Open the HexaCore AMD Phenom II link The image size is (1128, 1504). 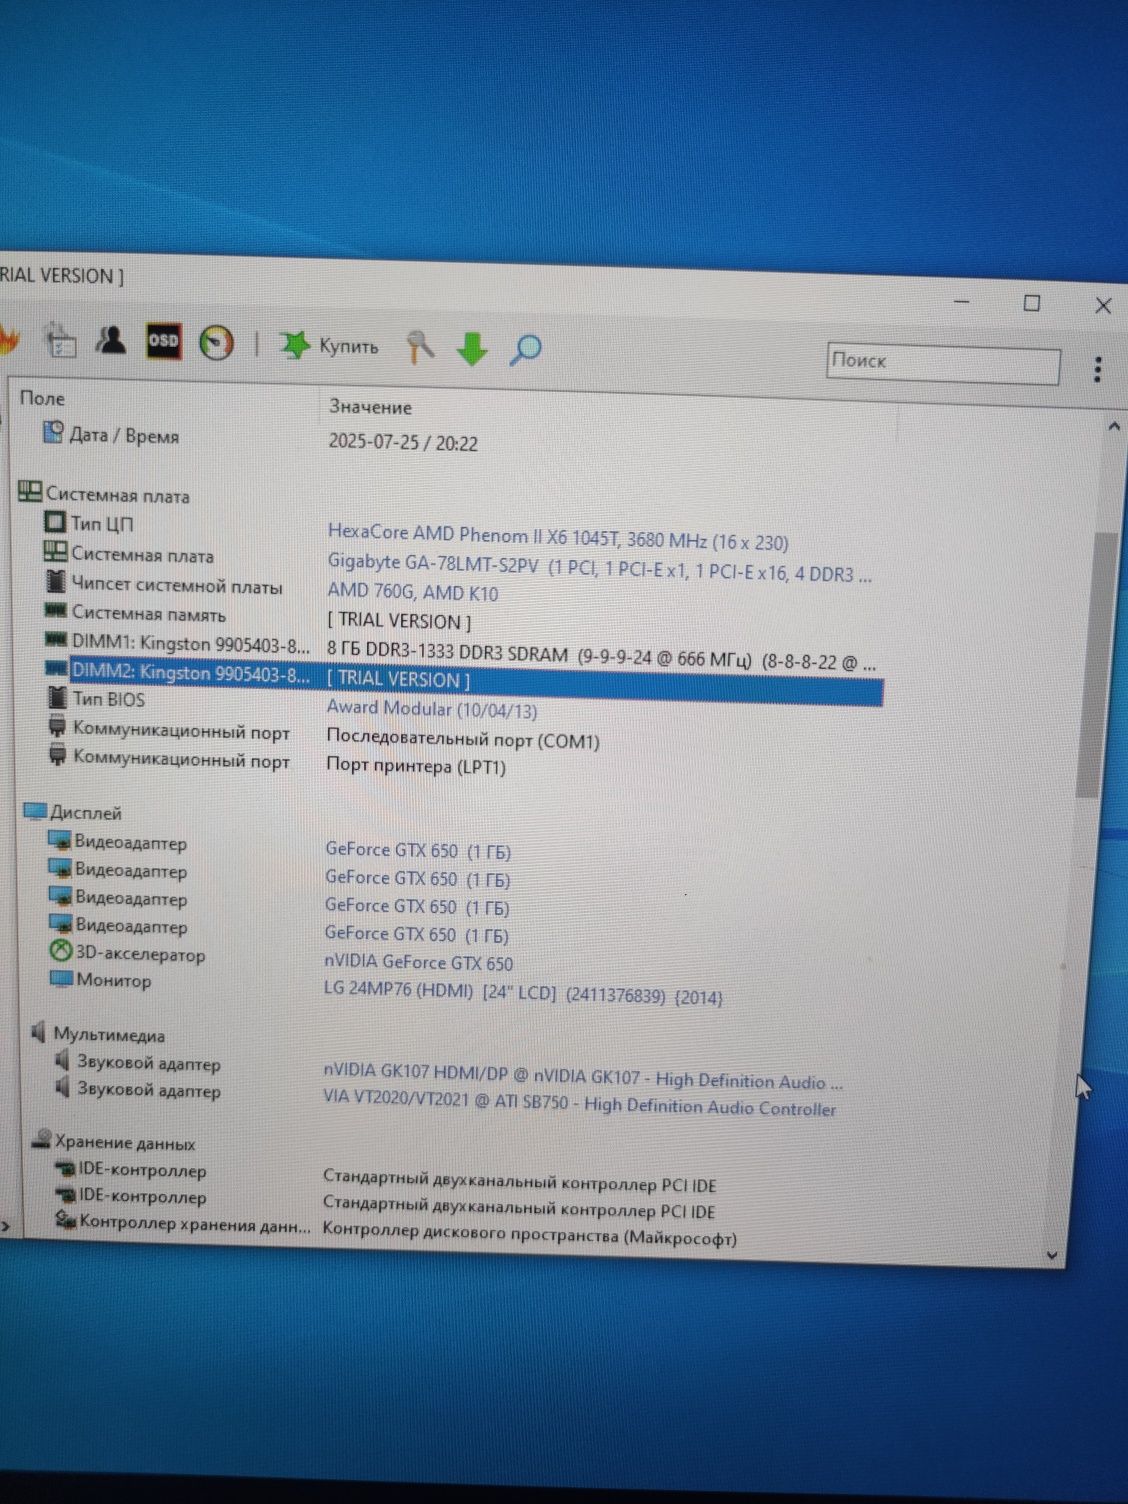[x=558, y=538]
